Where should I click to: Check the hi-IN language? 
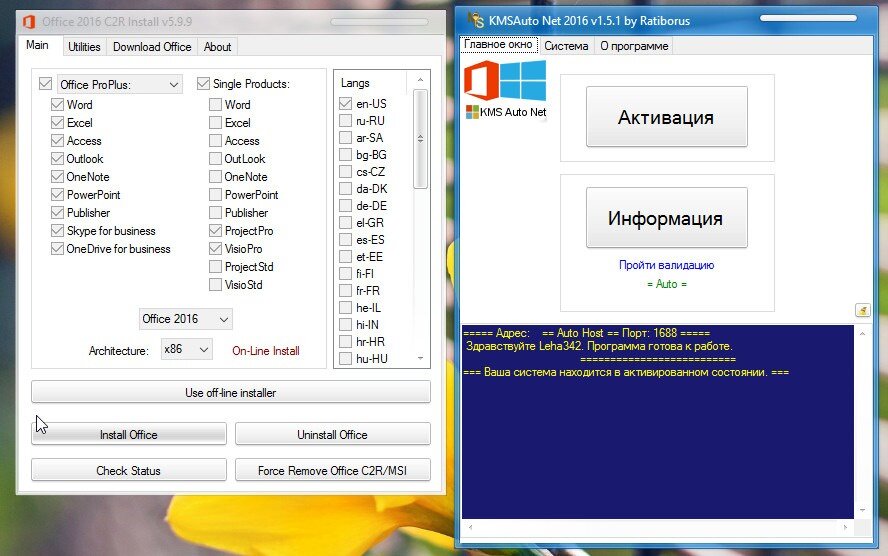coord(345,324)
